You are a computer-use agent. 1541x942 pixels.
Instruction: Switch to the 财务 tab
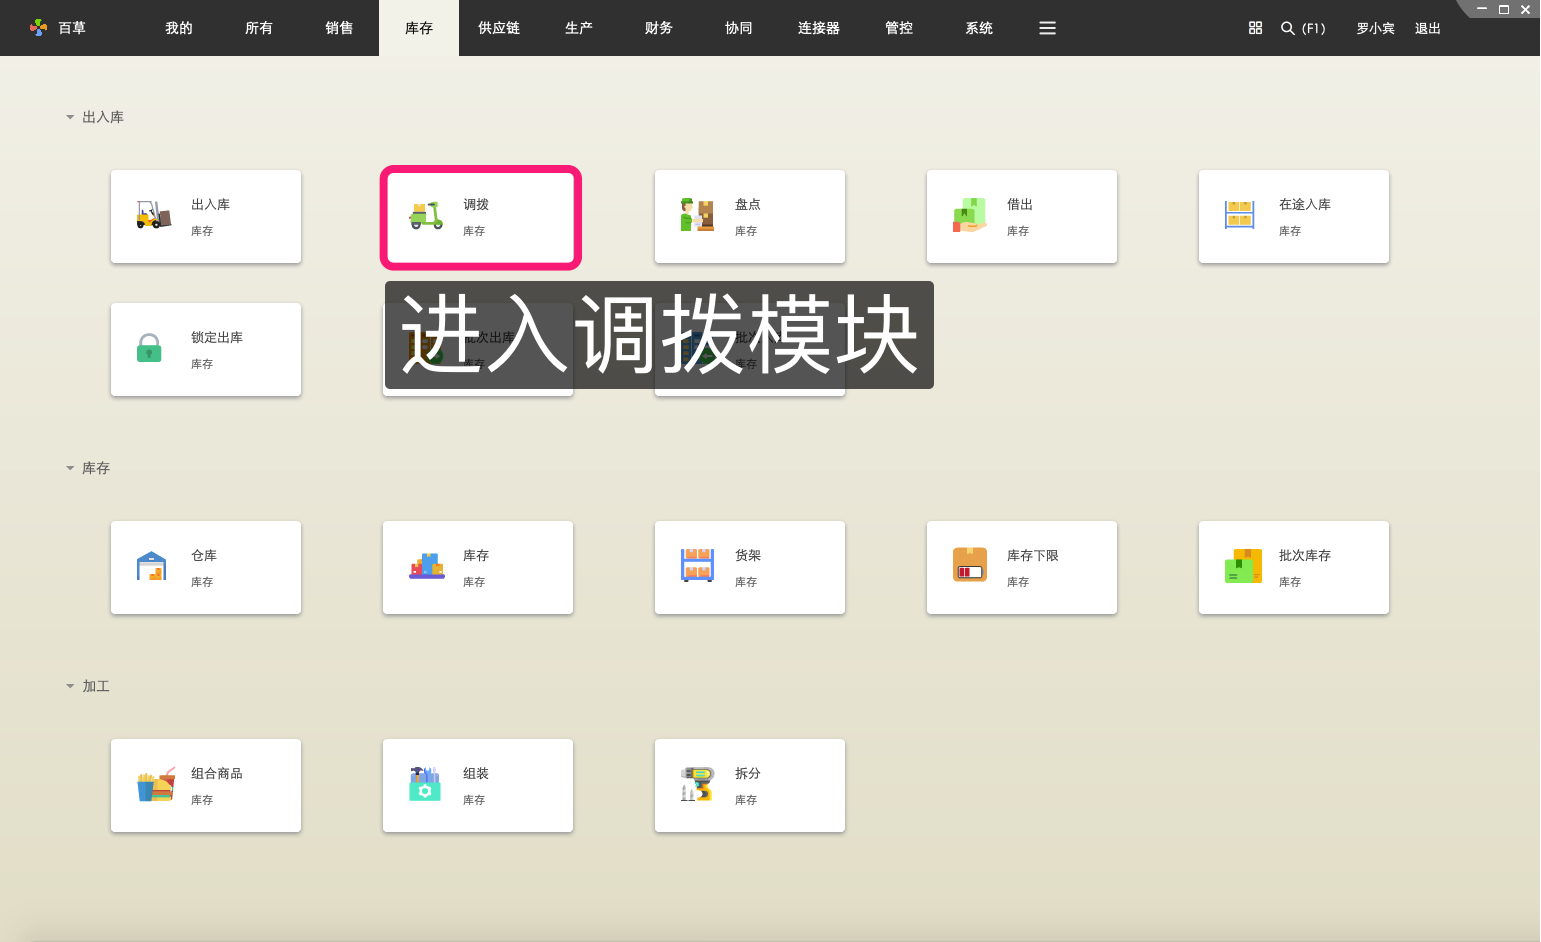[x=659, y=28]
